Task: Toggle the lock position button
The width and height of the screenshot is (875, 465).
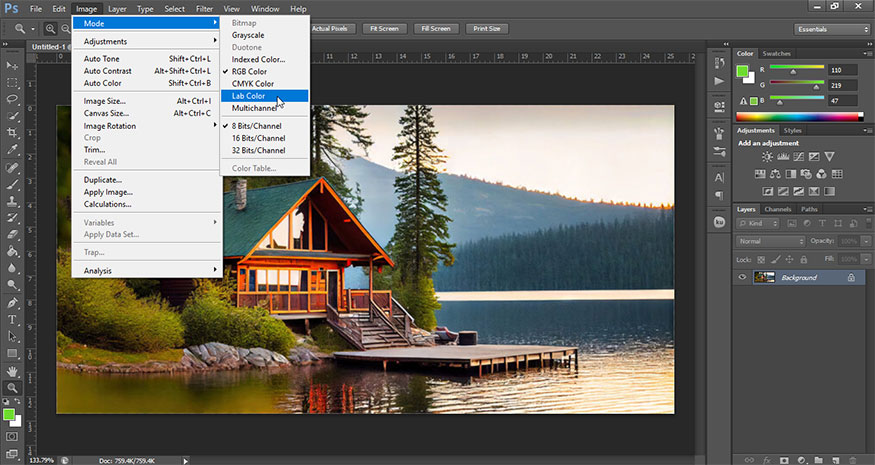Action: 791,258
